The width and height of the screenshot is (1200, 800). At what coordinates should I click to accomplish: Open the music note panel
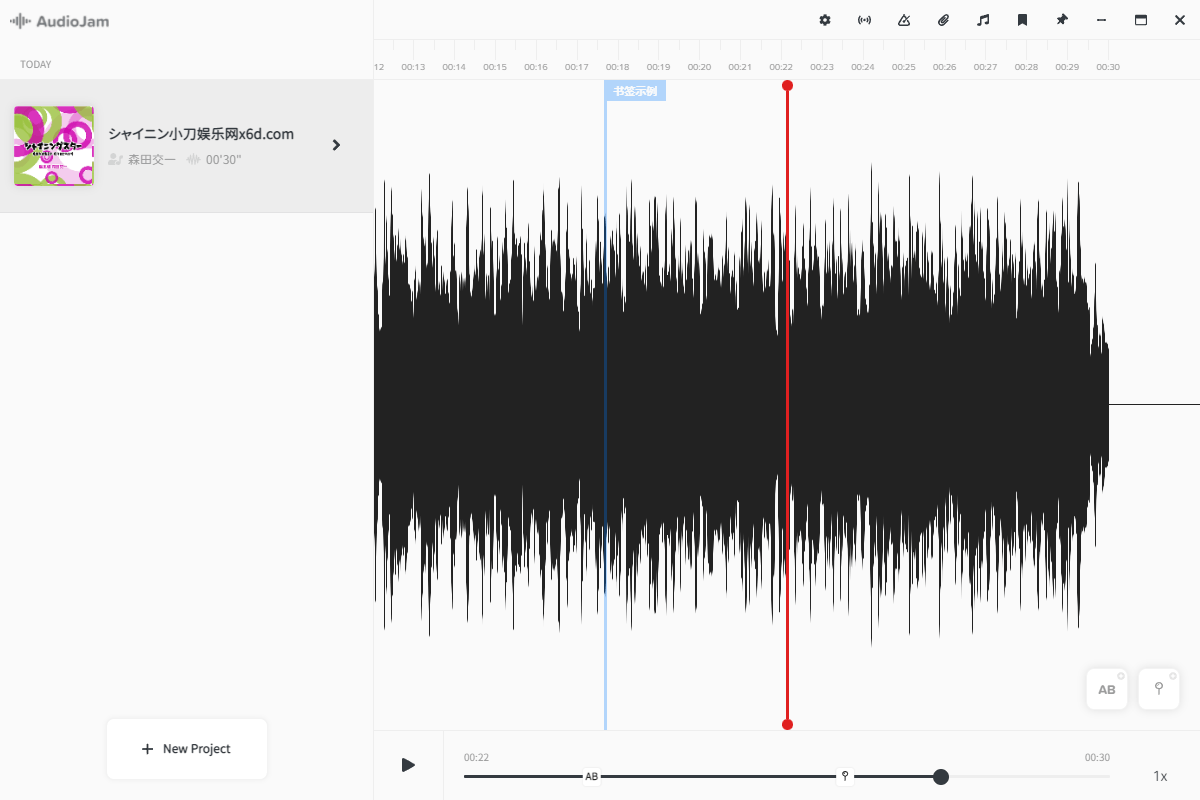(982, 20)
